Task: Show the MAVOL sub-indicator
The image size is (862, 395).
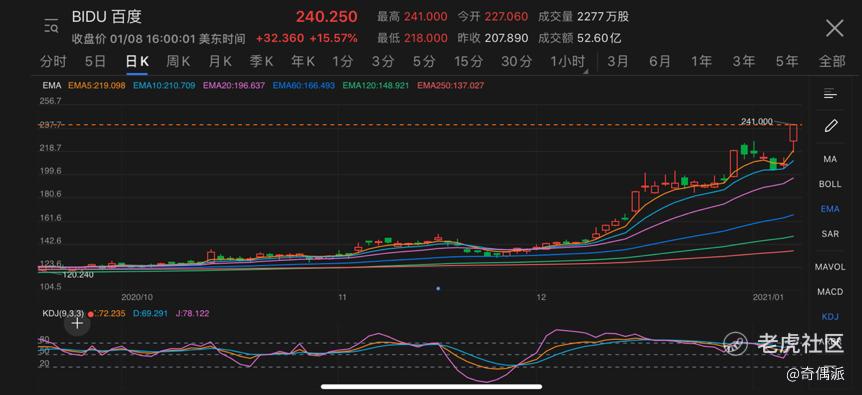Action: tap(830, 268)
